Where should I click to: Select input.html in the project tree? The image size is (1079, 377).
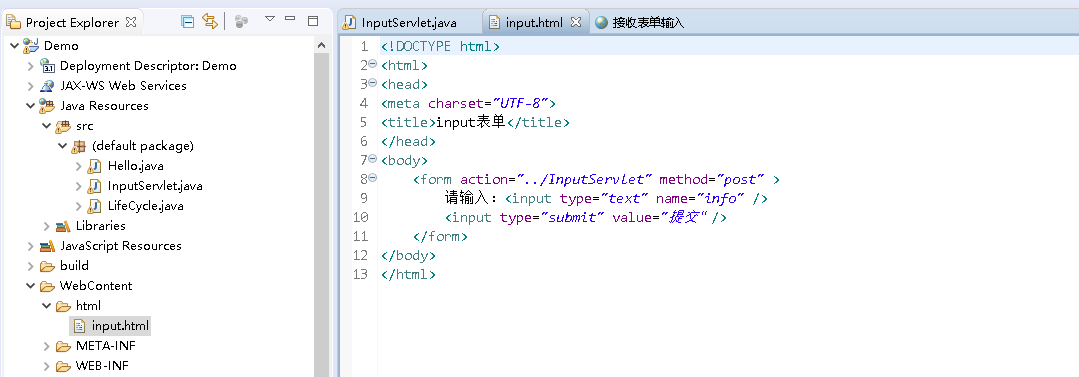click(120, 325)
